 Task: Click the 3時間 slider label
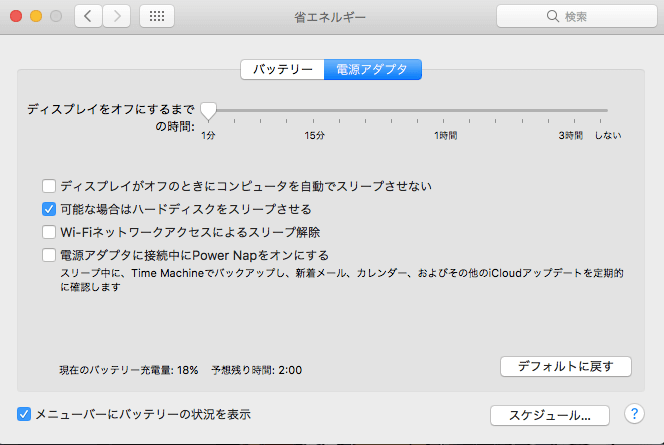[x=570, y=135]
